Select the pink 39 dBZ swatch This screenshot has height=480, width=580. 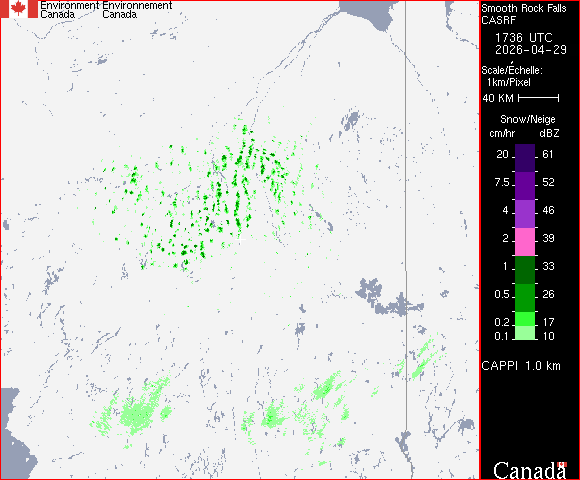tap(525, 242)
